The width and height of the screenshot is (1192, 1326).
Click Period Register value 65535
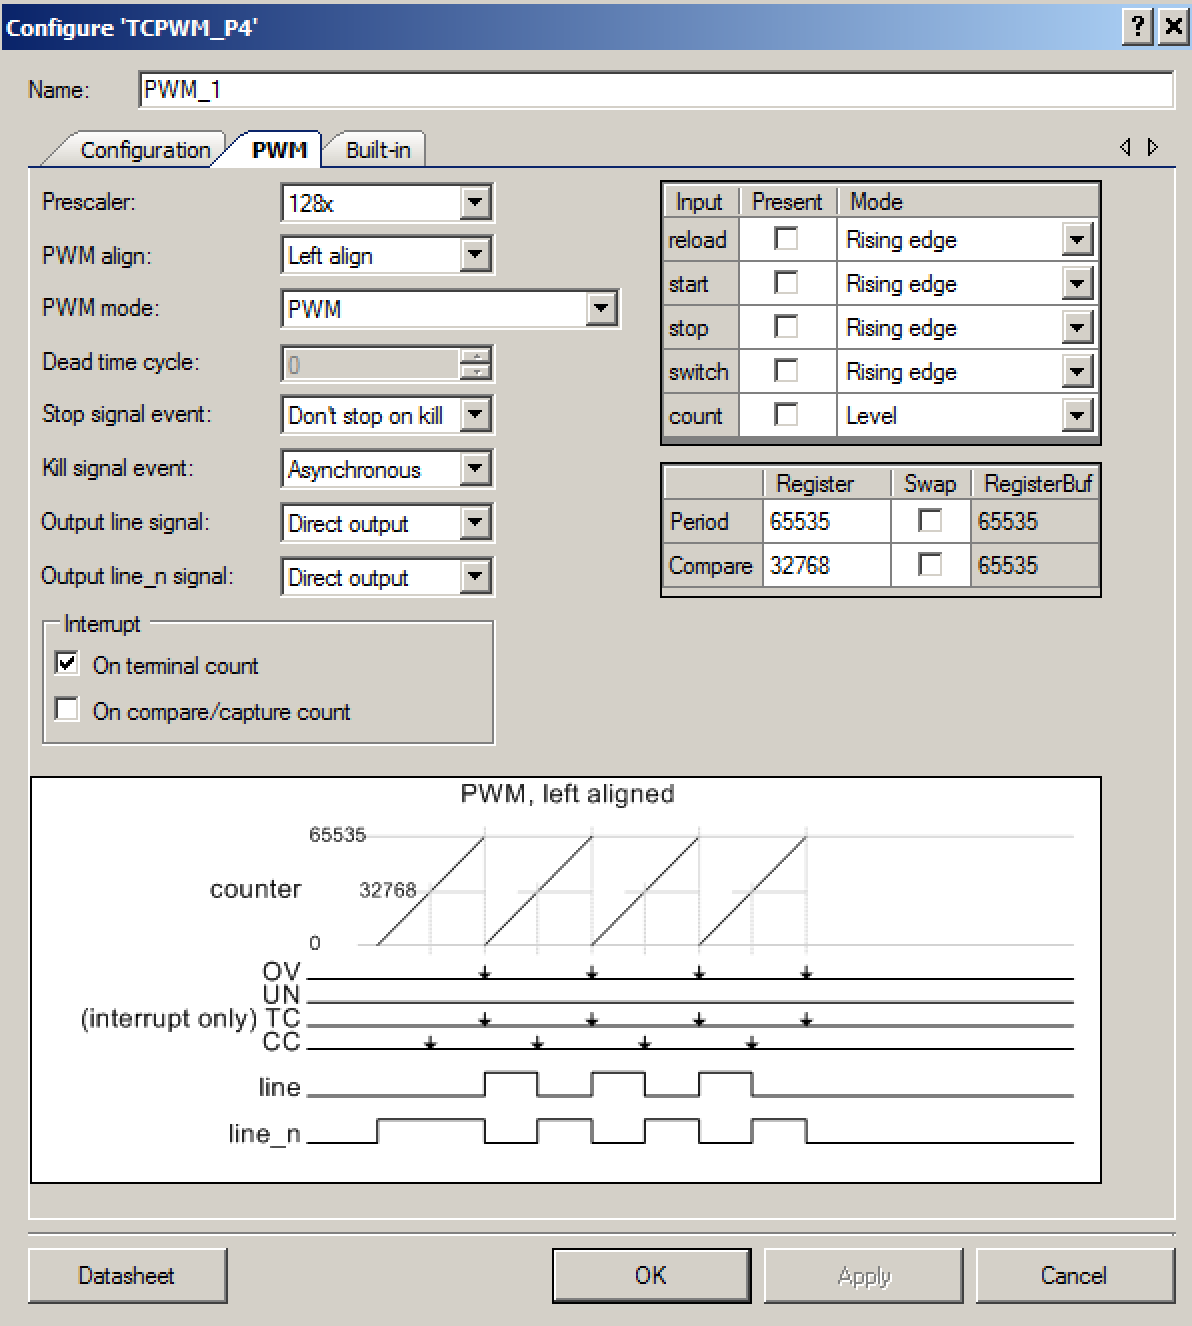[x=826, y=521]
